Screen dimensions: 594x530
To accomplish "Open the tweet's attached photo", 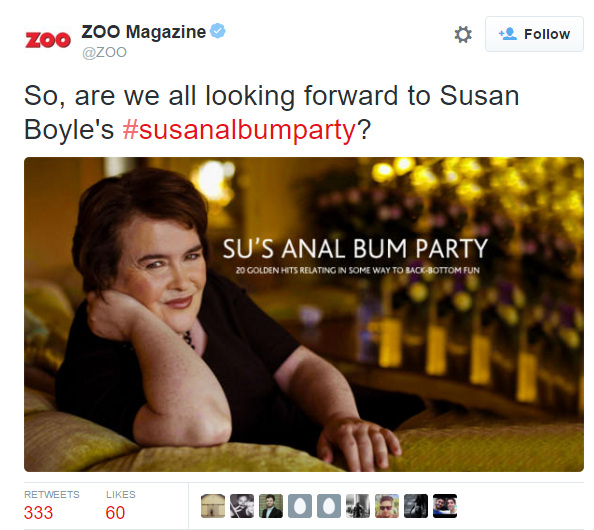I will coord(304,314).
